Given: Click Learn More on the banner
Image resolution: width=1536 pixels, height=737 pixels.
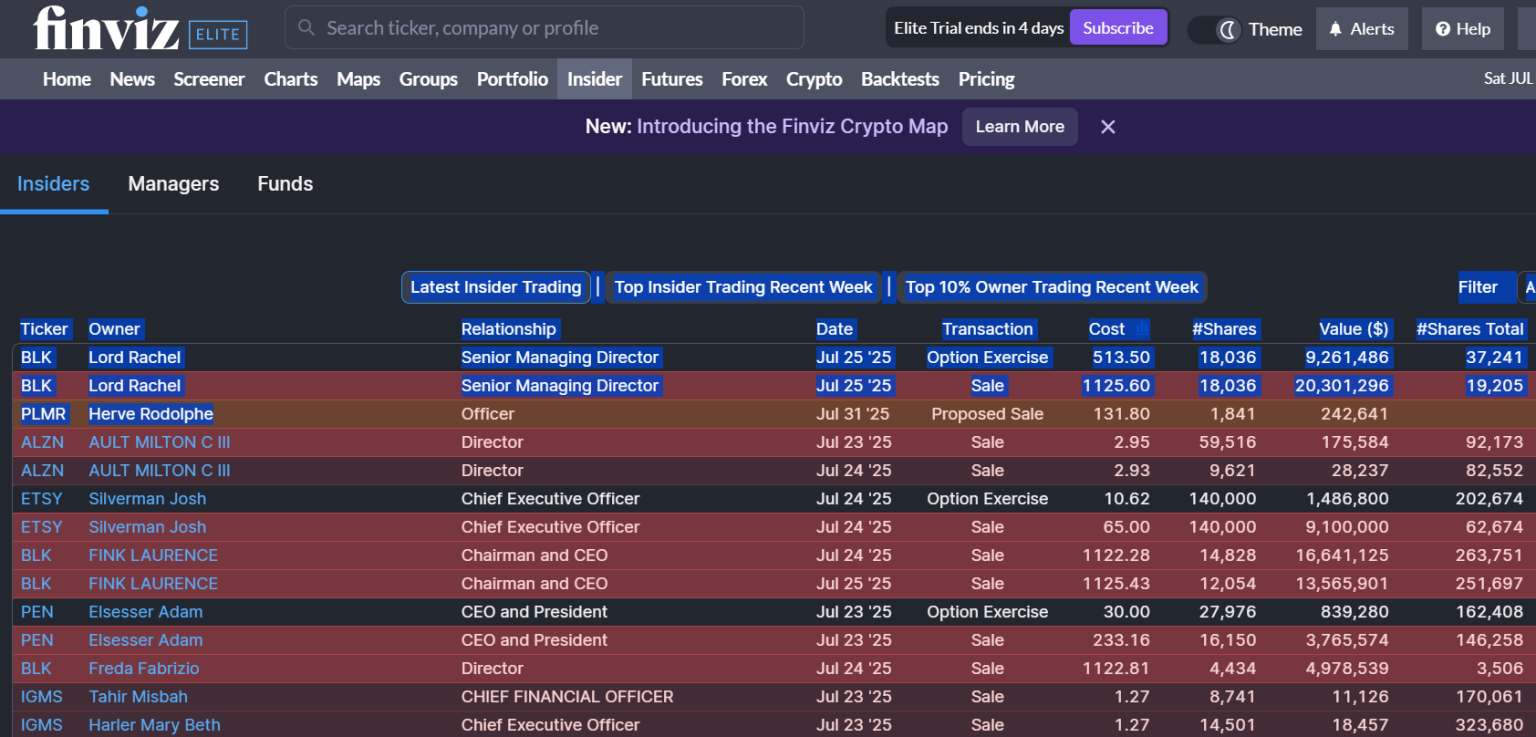Looking at the screenshot, I should click(x=1019, y=126).
